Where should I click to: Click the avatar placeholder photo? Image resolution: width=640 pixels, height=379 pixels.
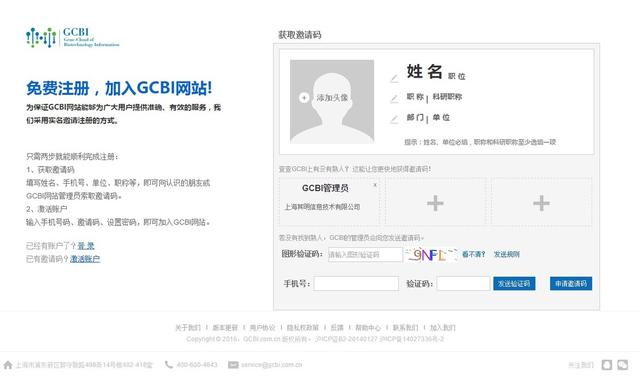(x=332, y=101)
